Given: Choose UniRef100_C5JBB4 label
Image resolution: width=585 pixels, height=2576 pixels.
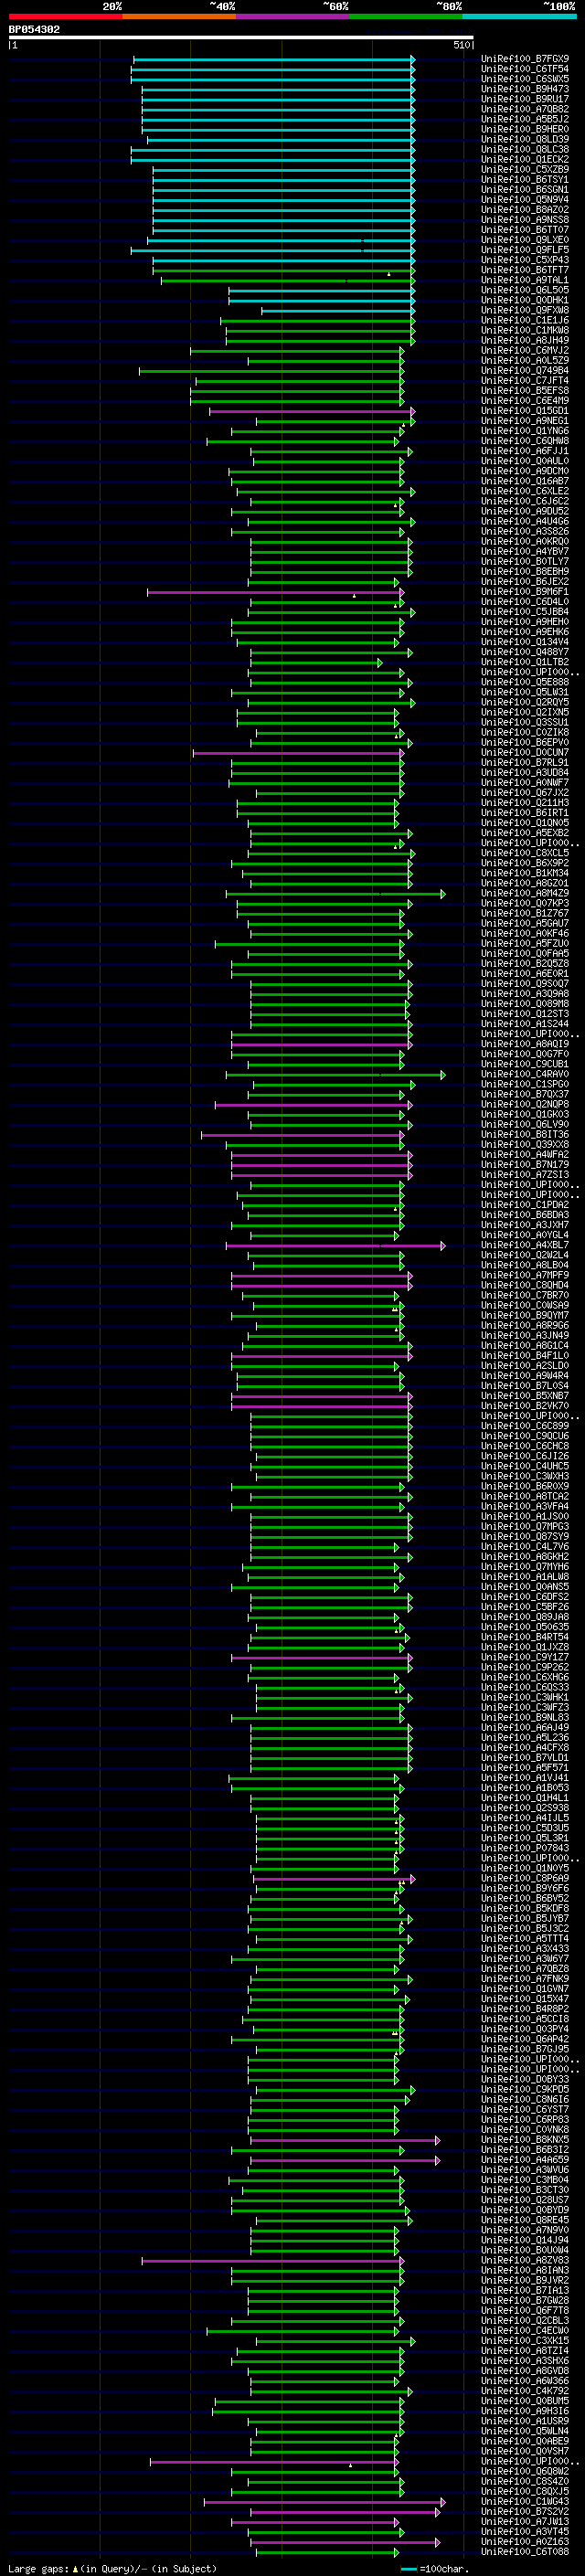Looking at the screenshot, I should point(525,612).
